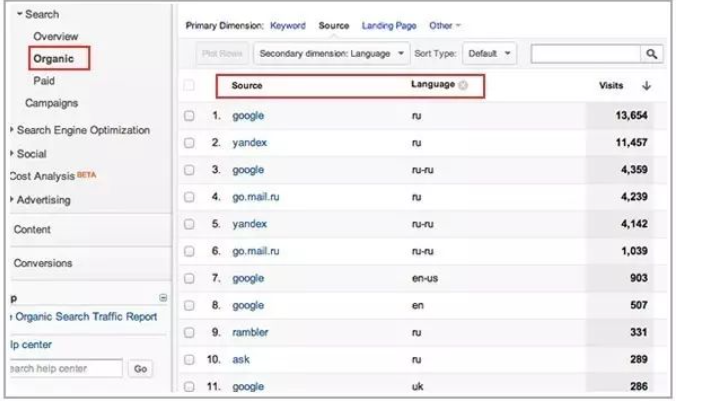Image resolution: width=713 pixels, height=403 pixels.
Task: Tick checkbox for row 7 google en-us
Action: (189, 278)
